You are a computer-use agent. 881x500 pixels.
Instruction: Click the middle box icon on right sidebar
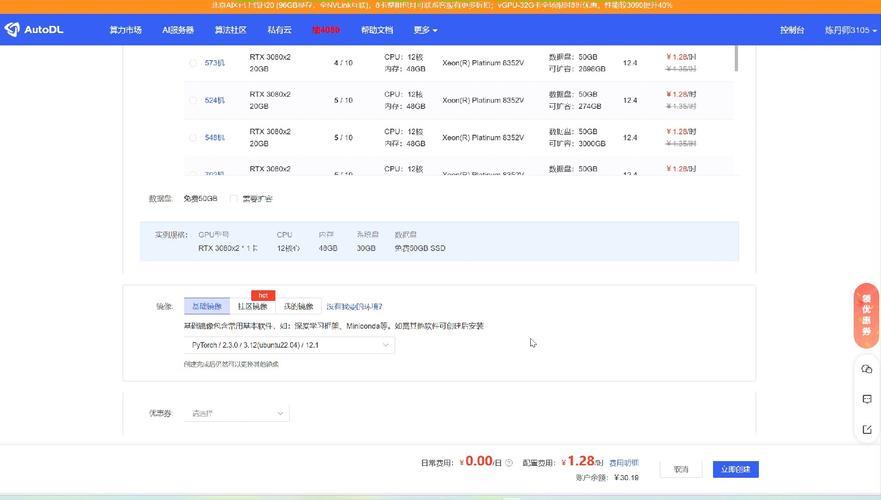click(x=866, y=399)
